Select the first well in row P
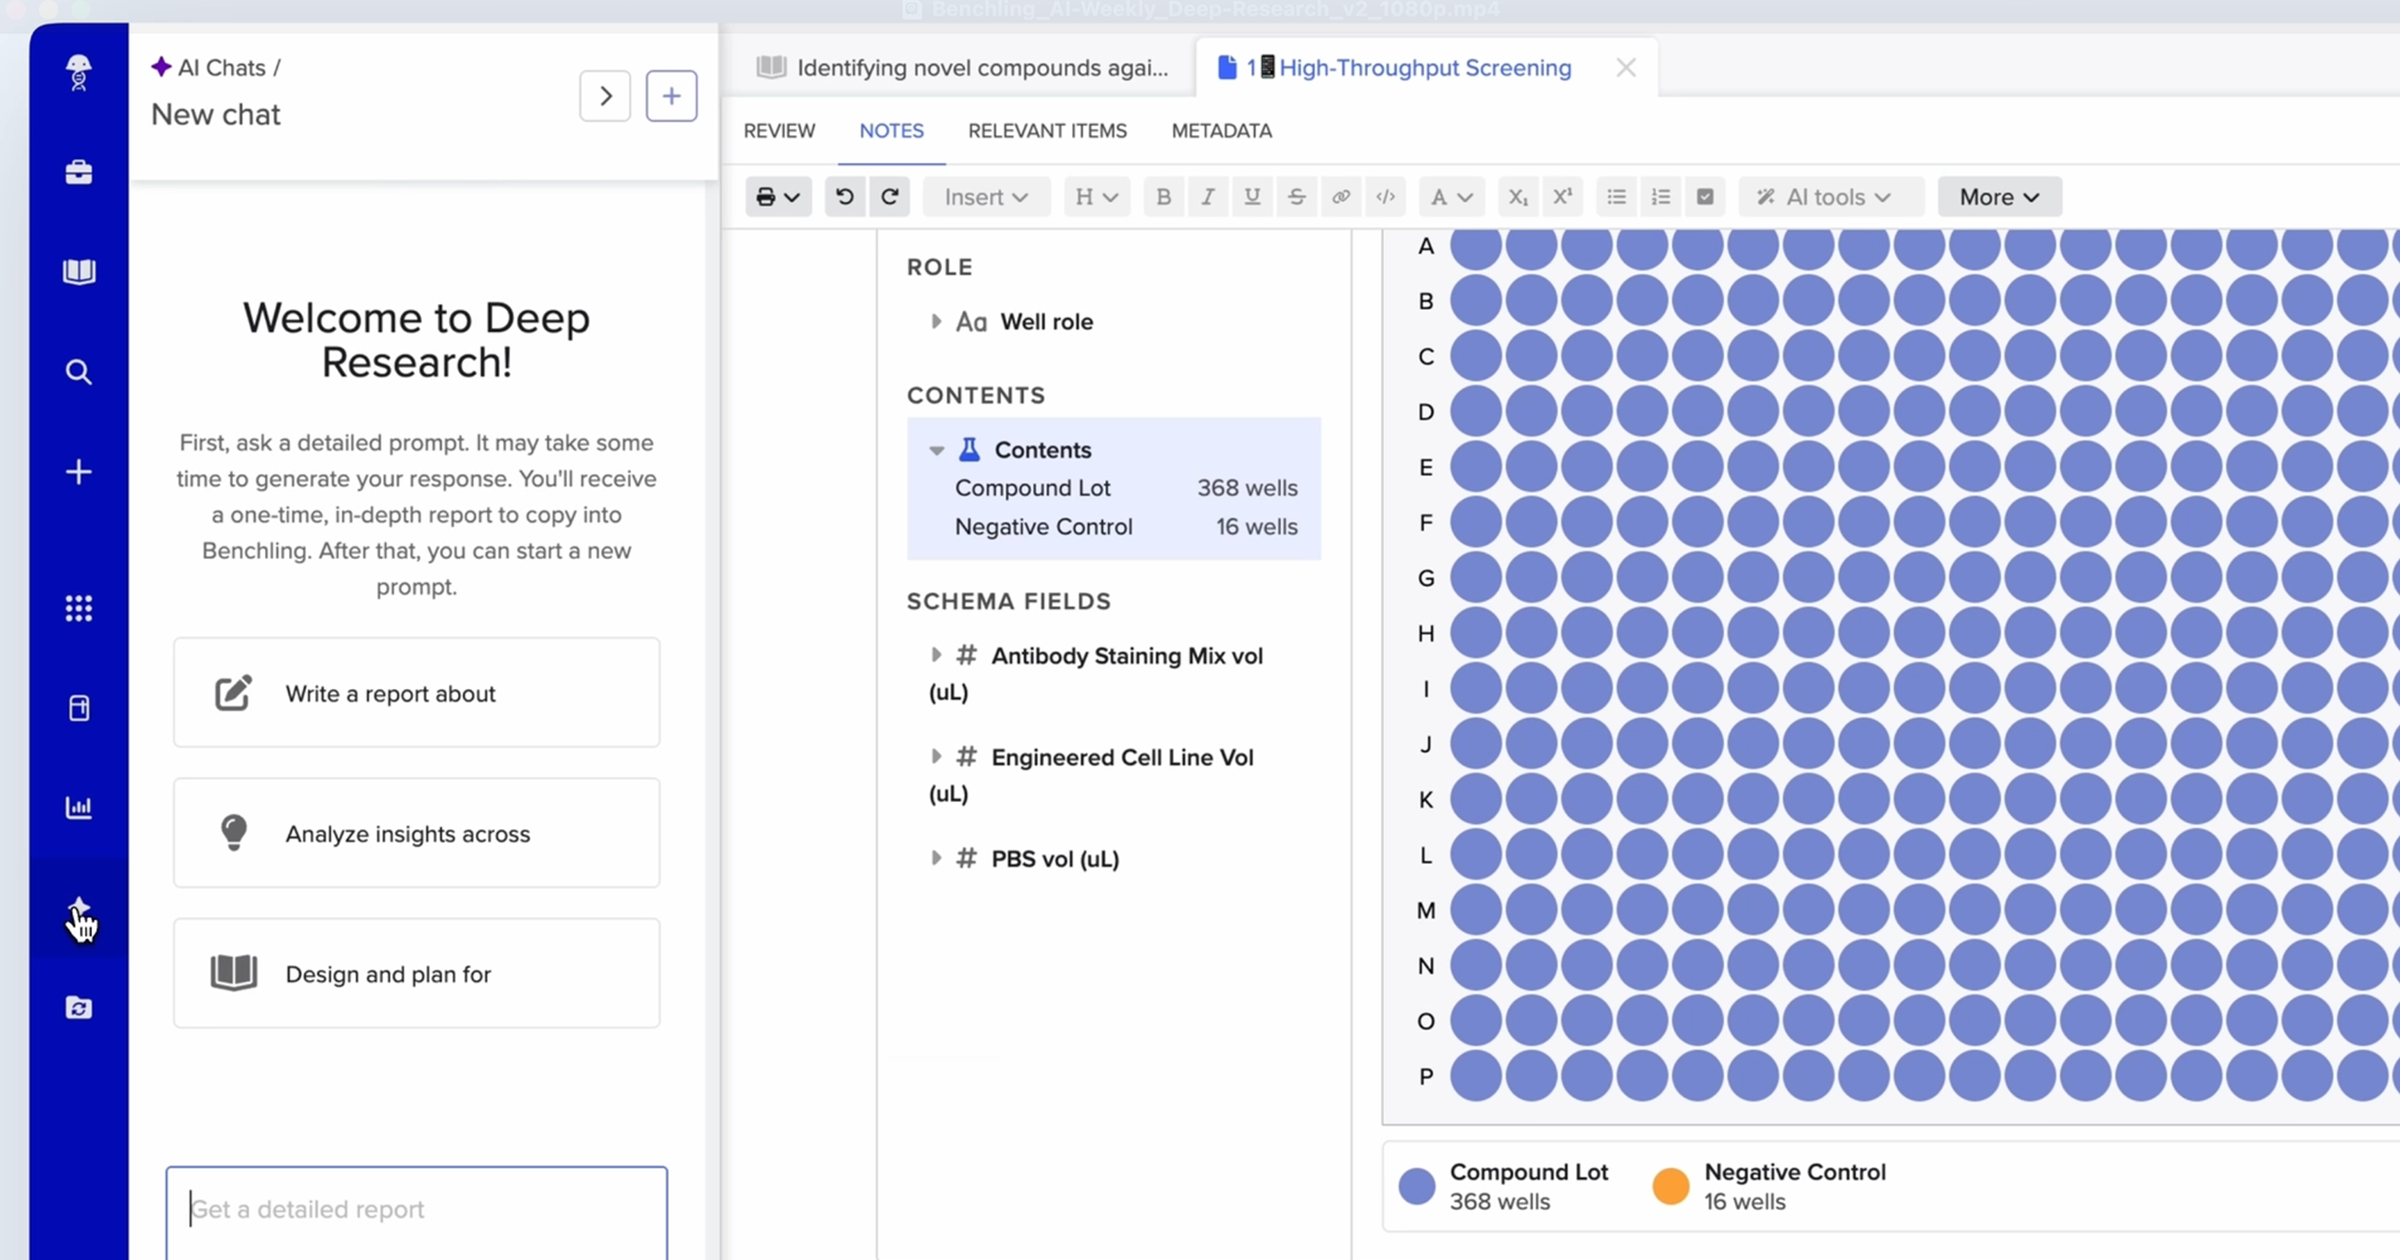Screen dimensions: 2400x1260 click(x=1475, y=1076)
